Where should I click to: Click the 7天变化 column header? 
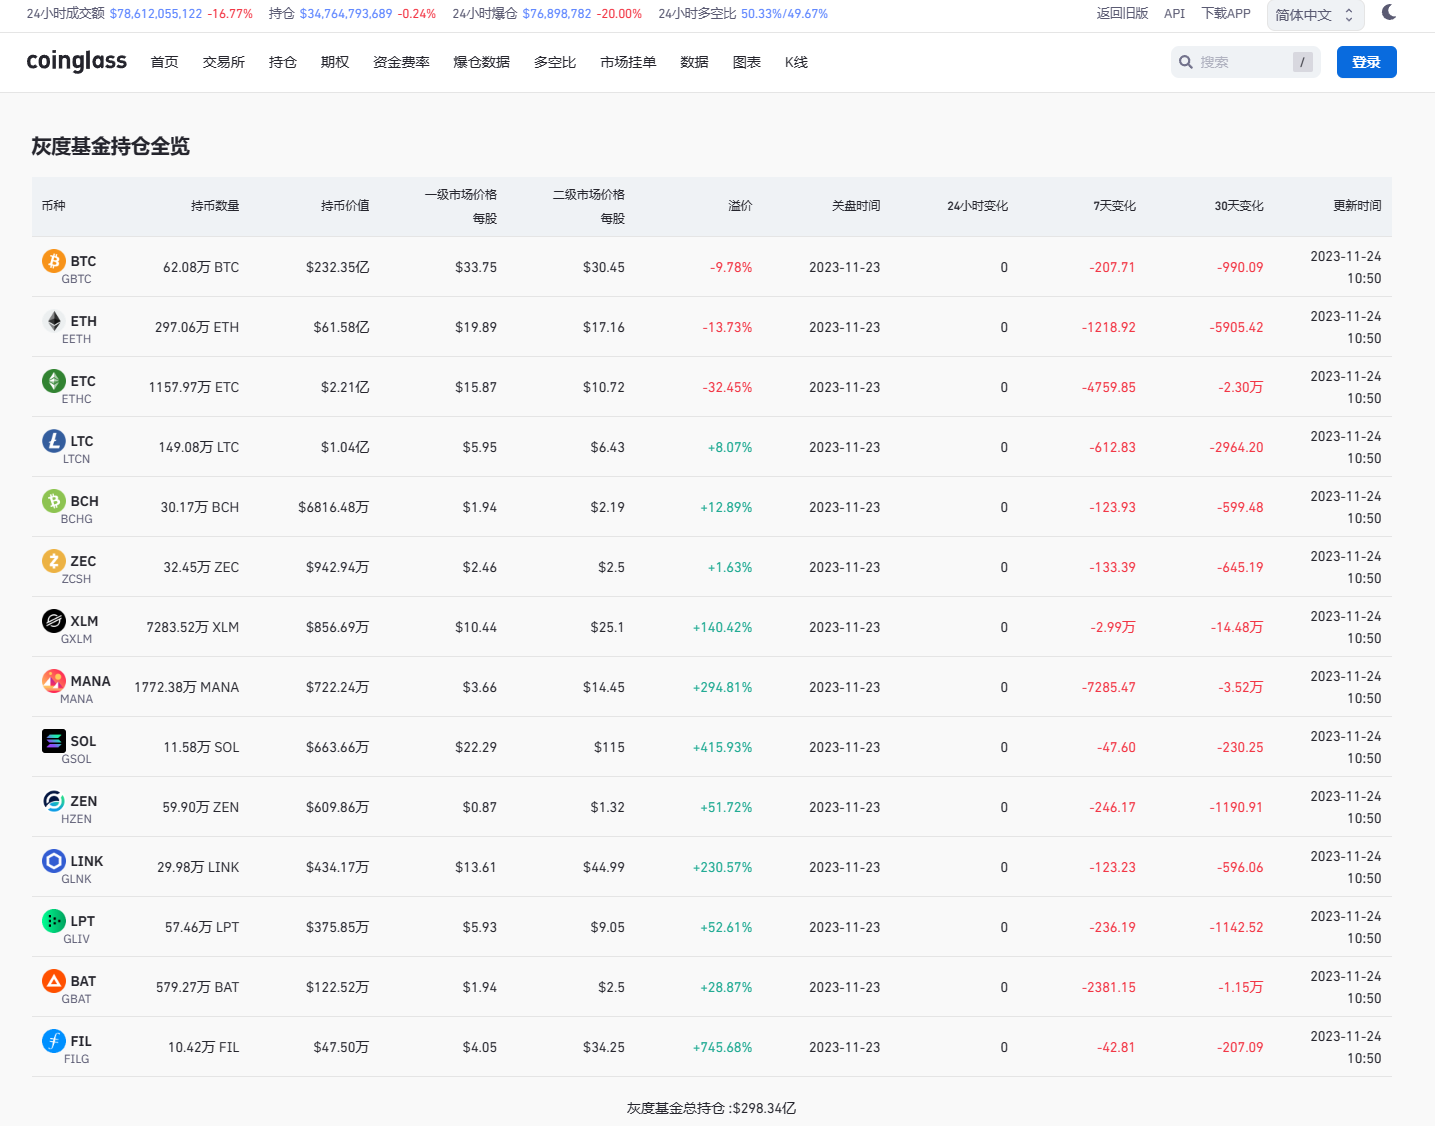pyautogui.click(x=1114, y=206)
